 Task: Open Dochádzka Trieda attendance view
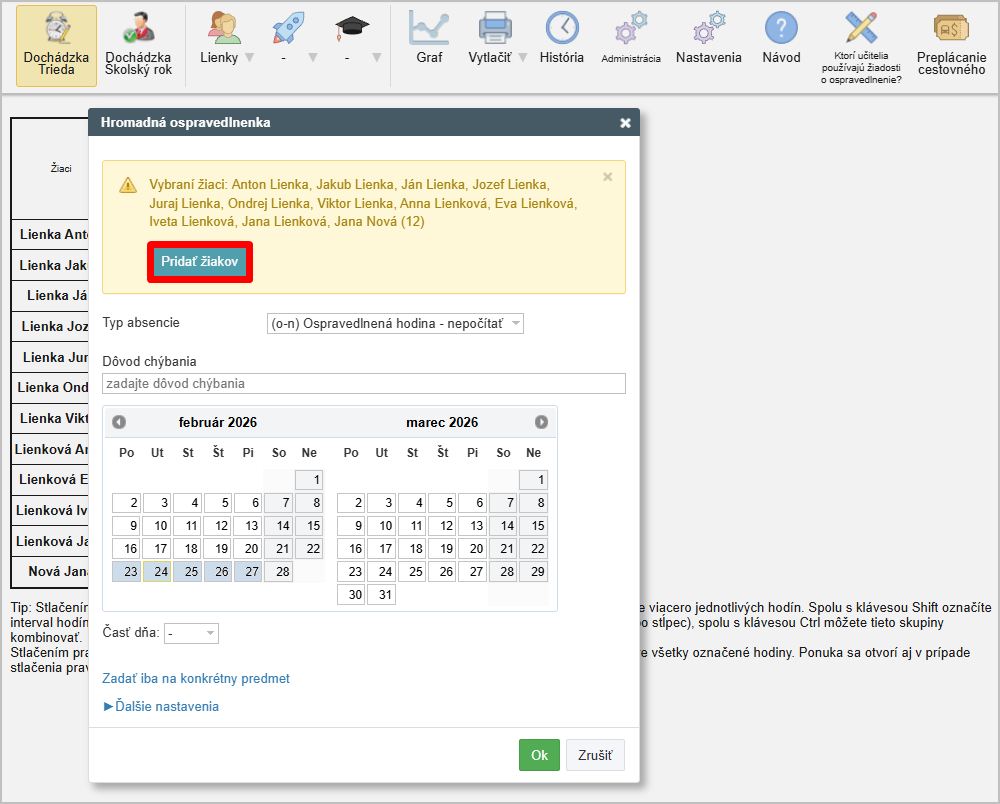point(56,45)
